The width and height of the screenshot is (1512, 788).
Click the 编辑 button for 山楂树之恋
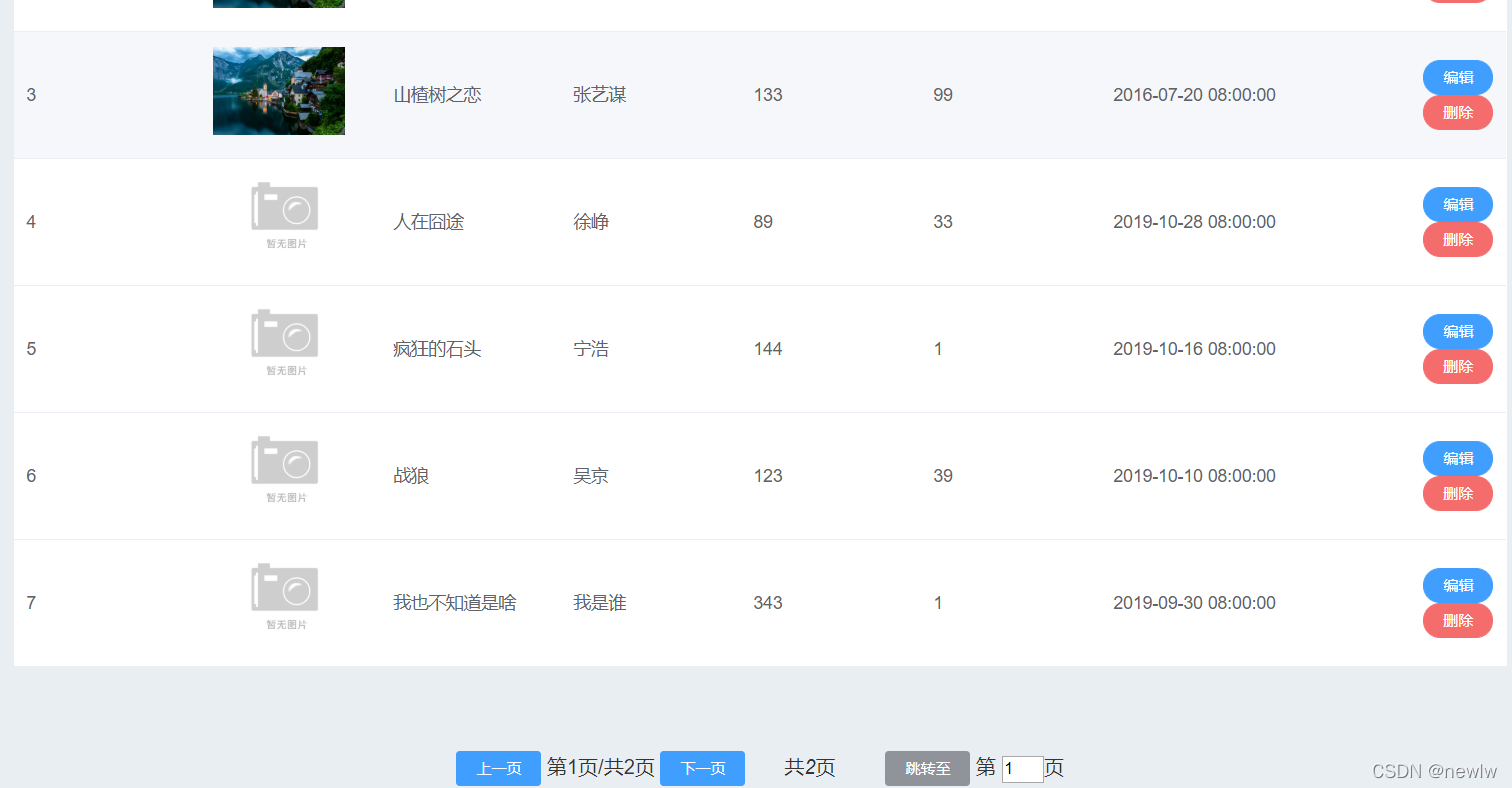[1457, 77]
